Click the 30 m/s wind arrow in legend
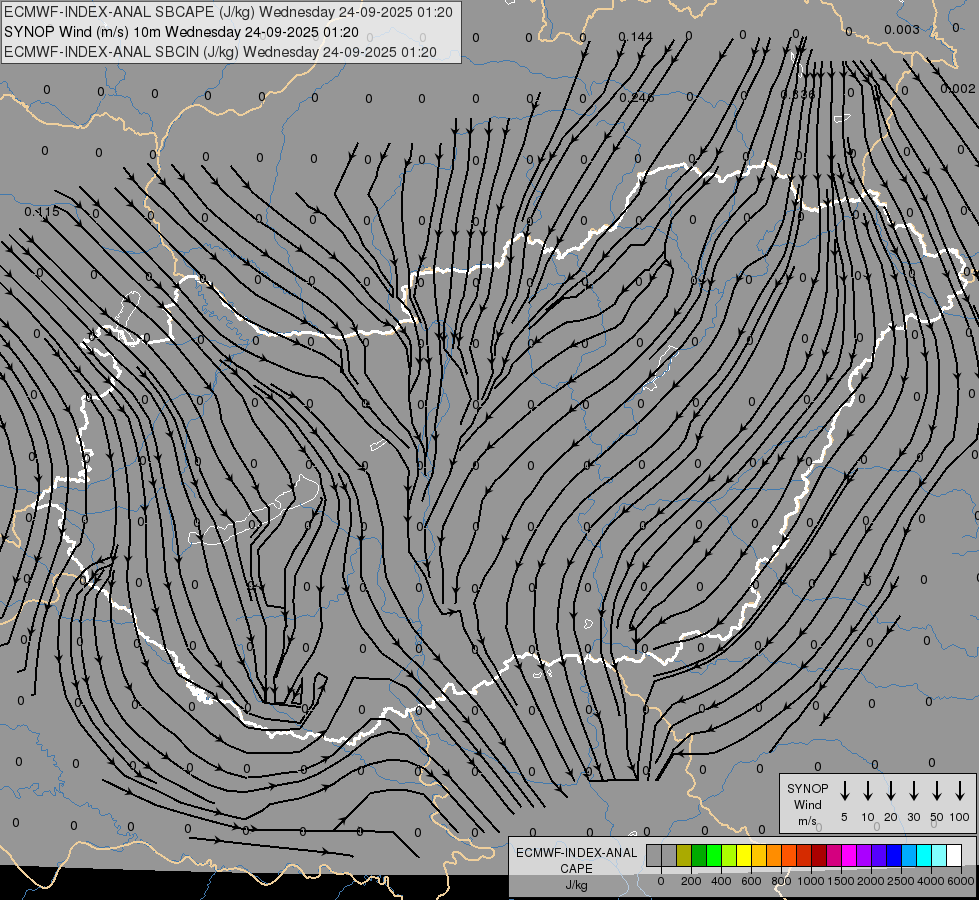 (x=913, y=790)
